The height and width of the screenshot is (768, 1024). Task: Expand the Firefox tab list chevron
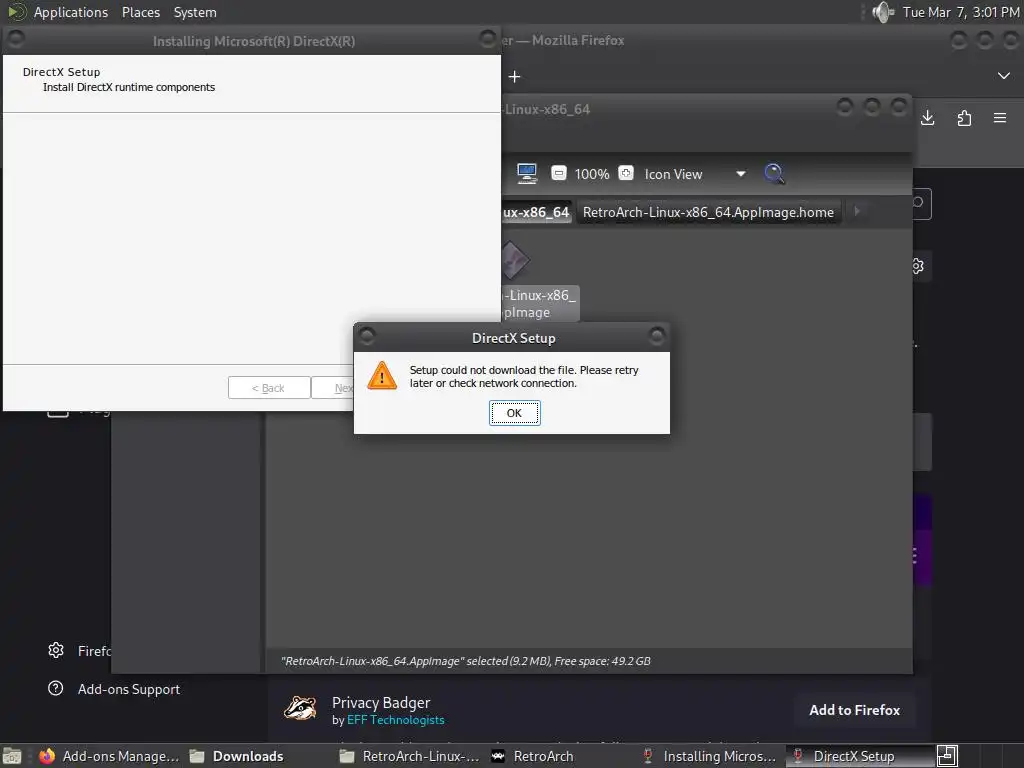[1004, 76]
